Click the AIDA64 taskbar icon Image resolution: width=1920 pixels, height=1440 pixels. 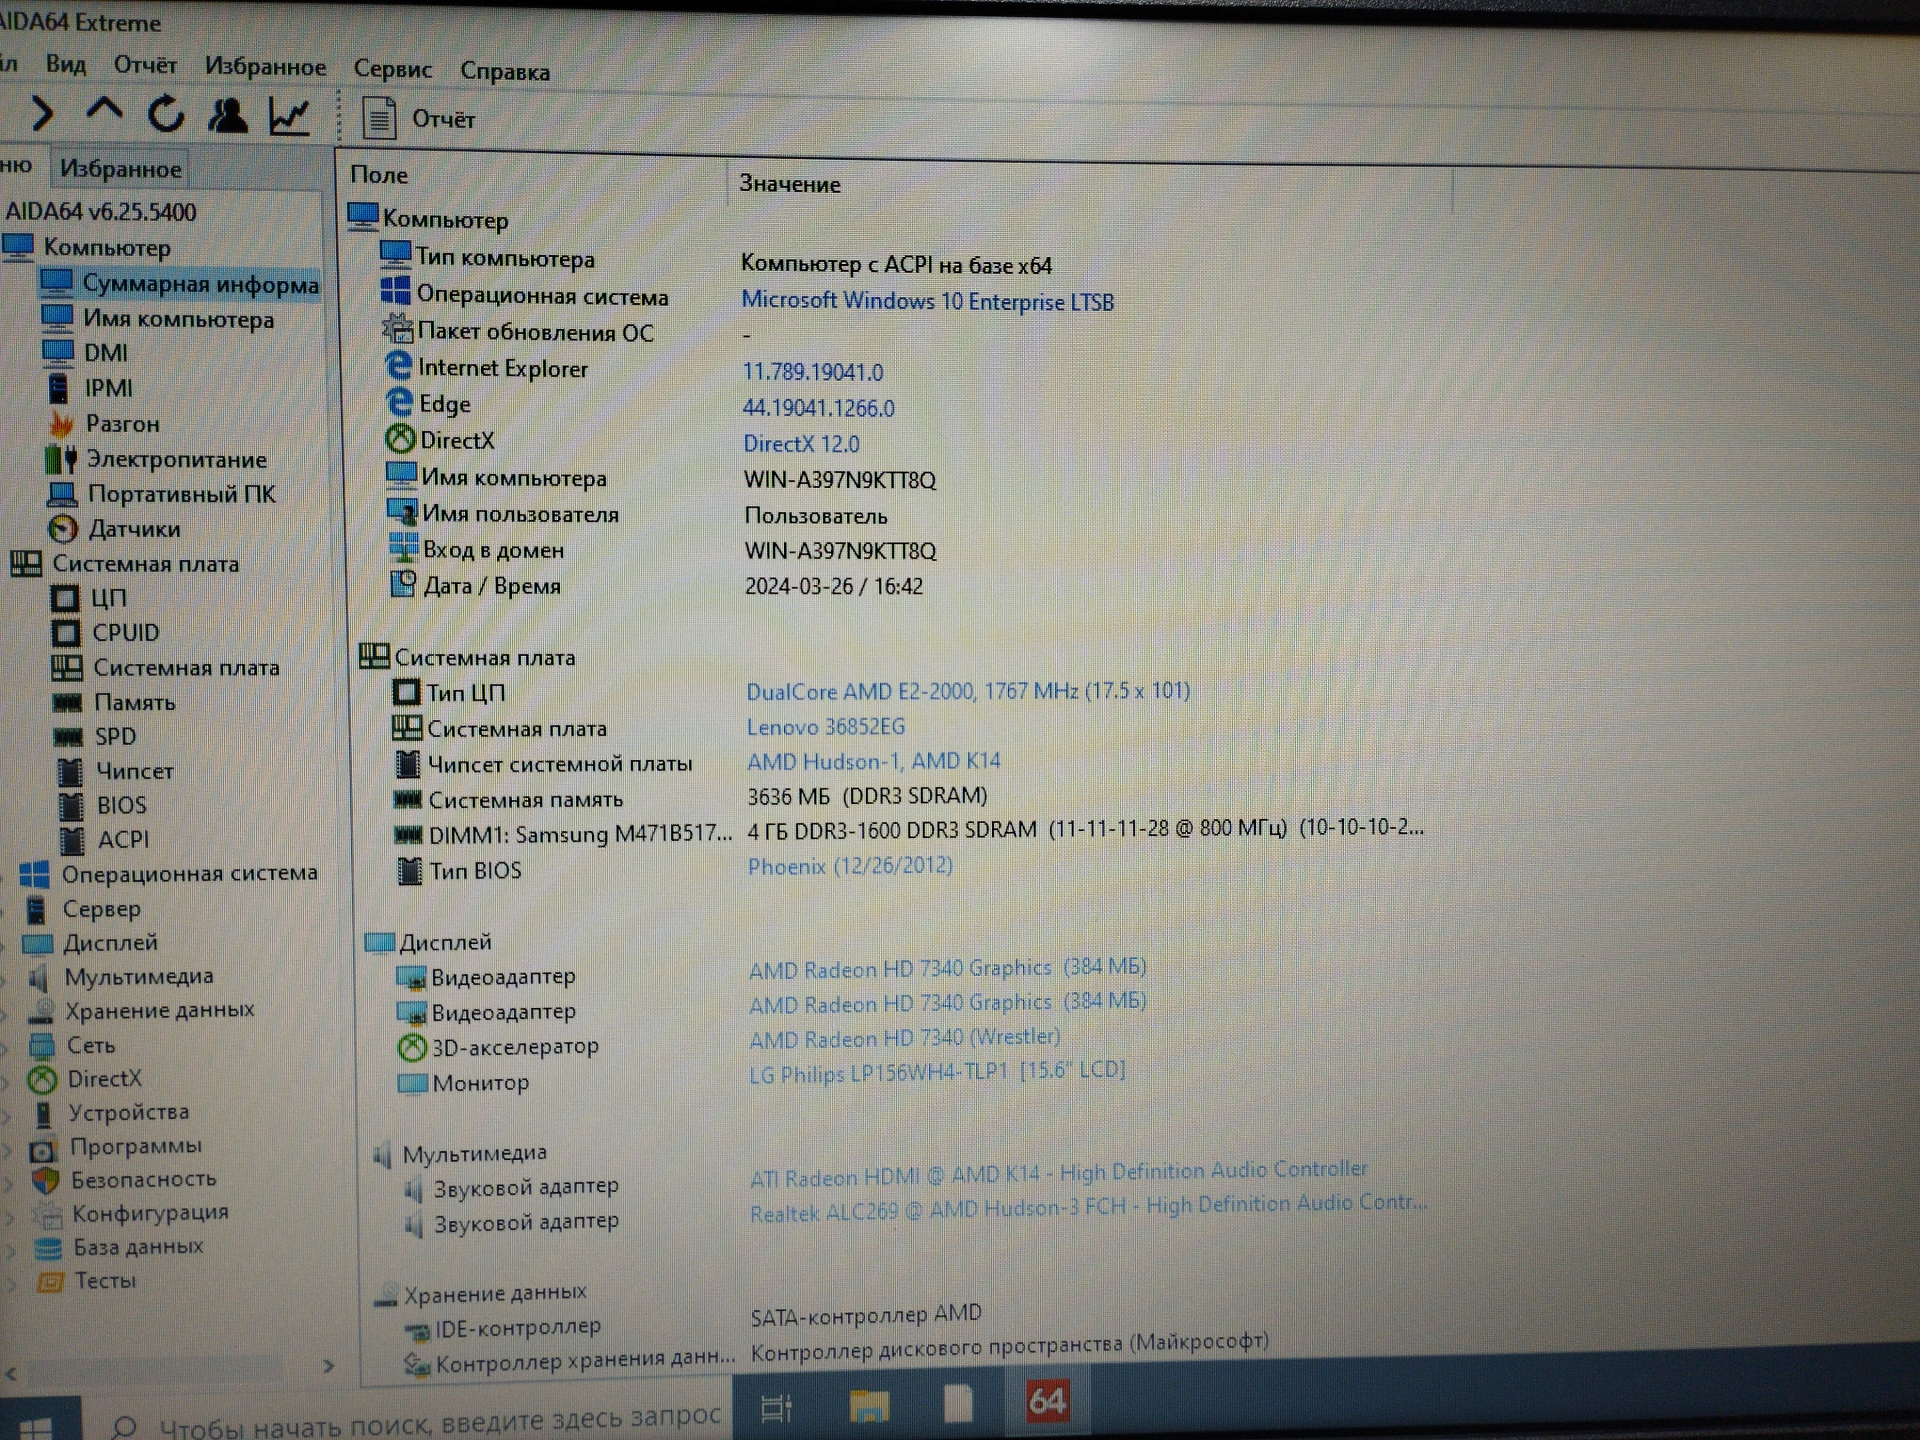click(x=1047, y=1401)
